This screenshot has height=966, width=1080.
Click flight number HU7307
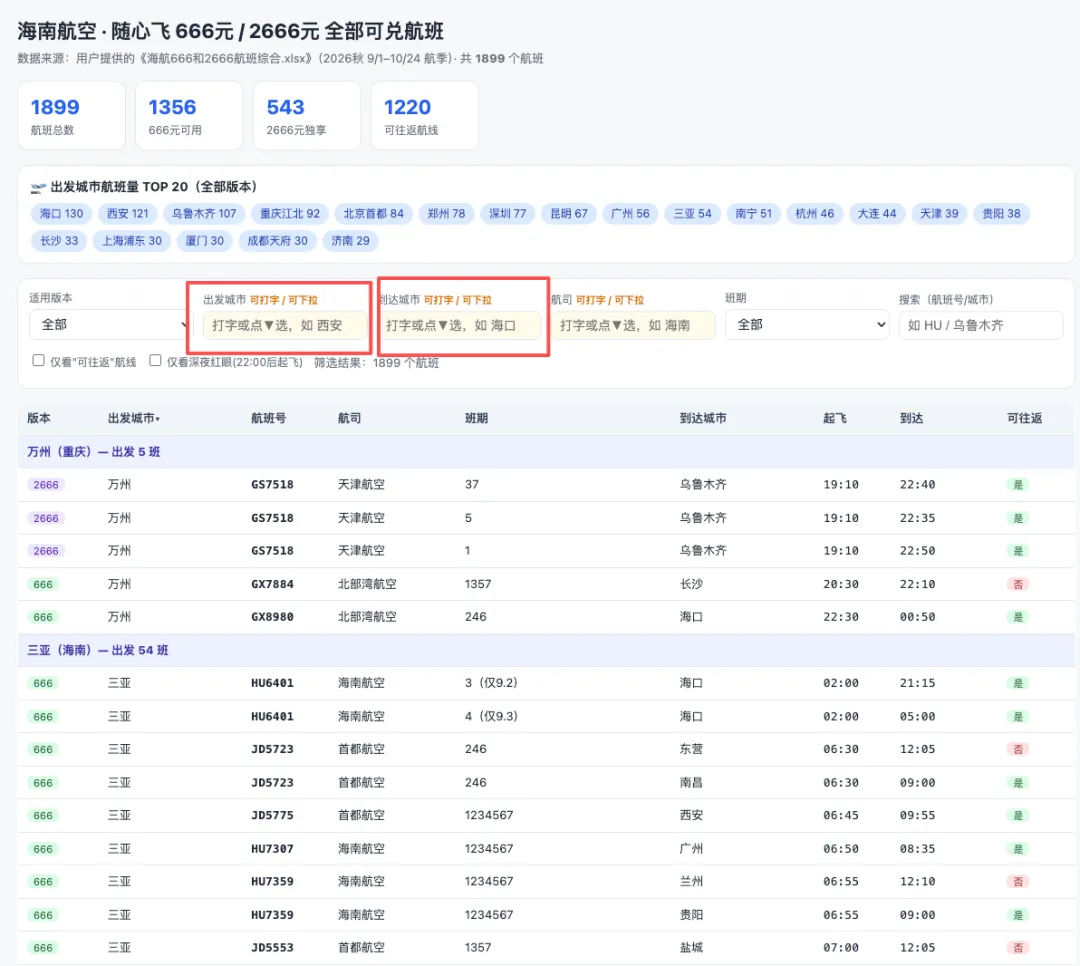(272, 849)
